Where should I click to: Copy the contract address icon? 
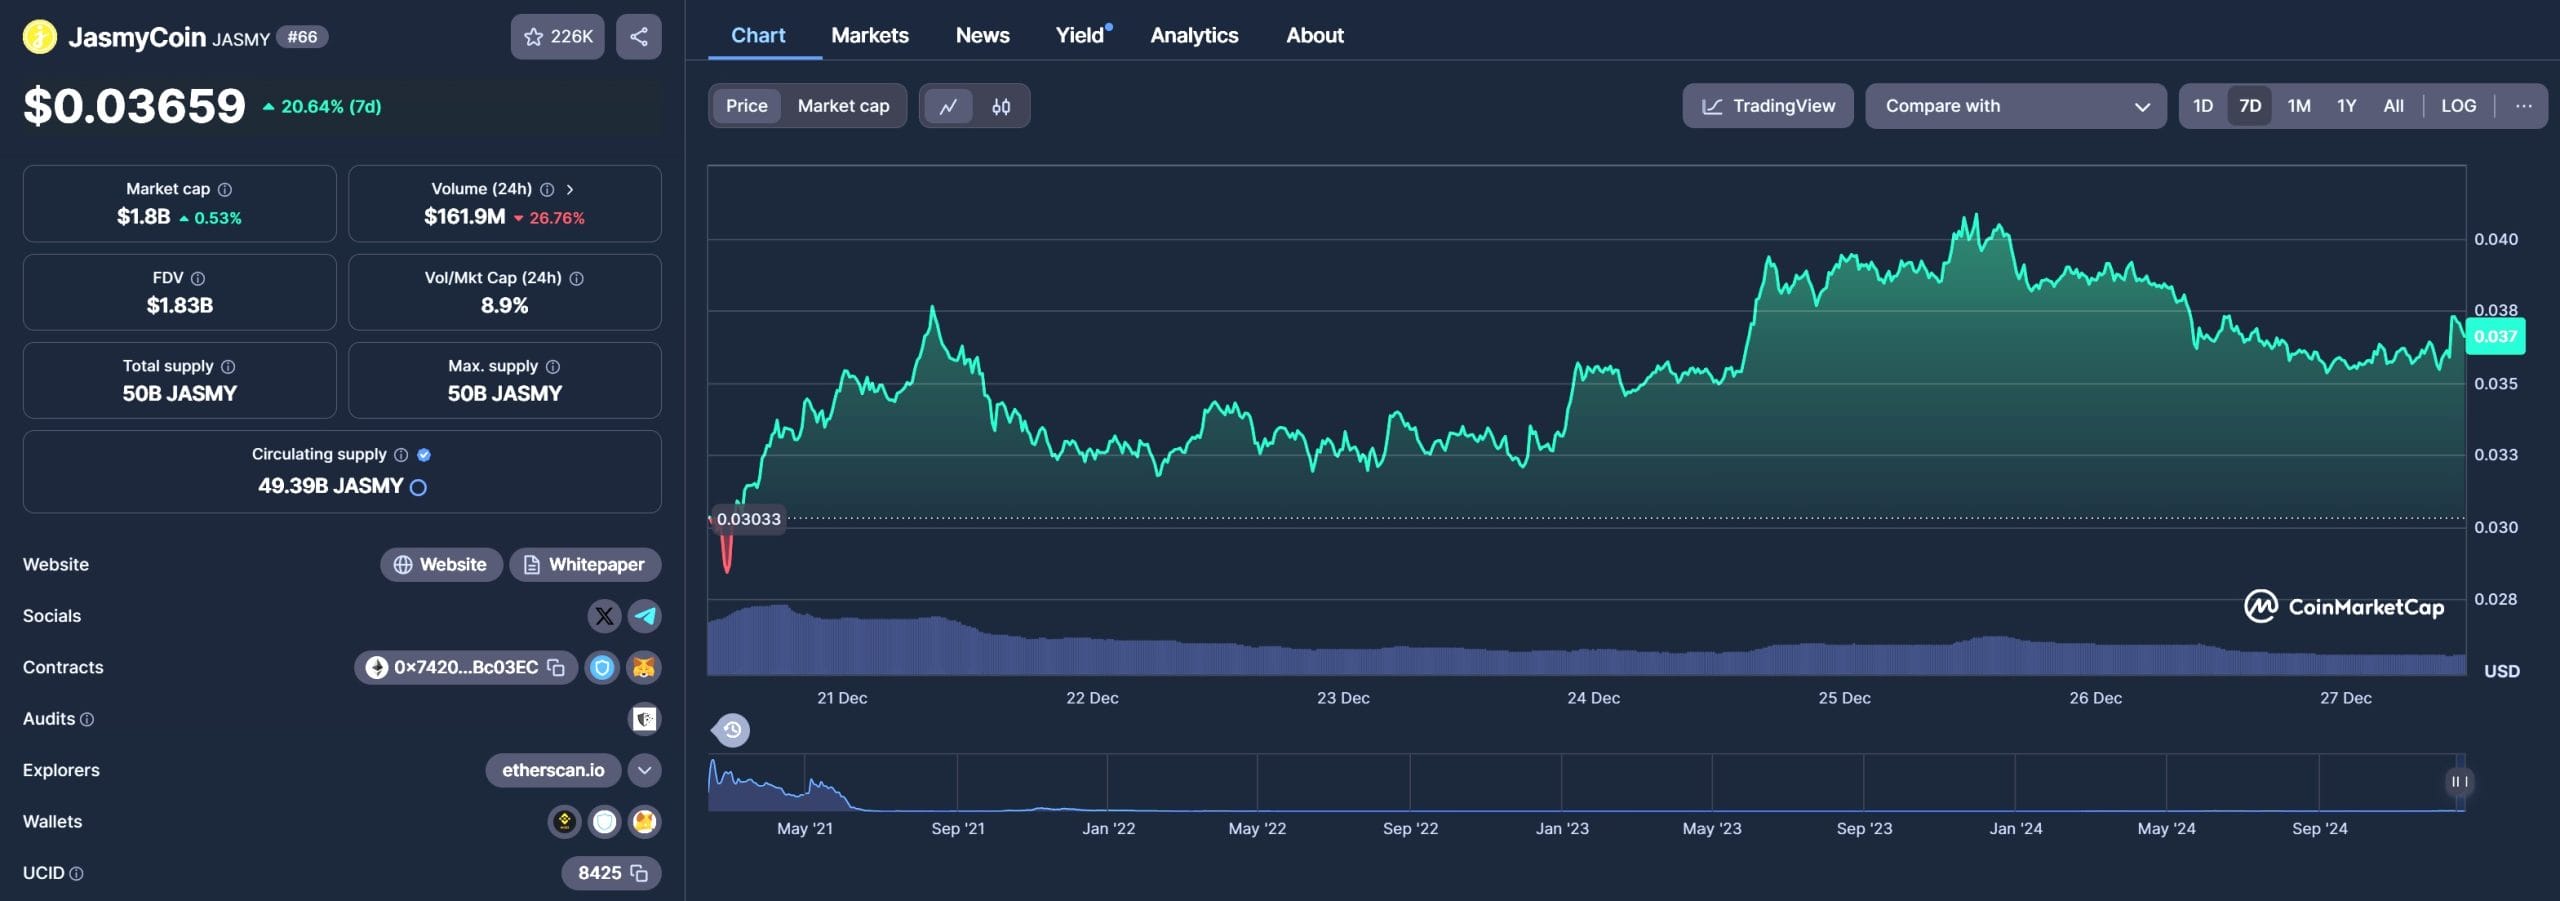point(556,667)
